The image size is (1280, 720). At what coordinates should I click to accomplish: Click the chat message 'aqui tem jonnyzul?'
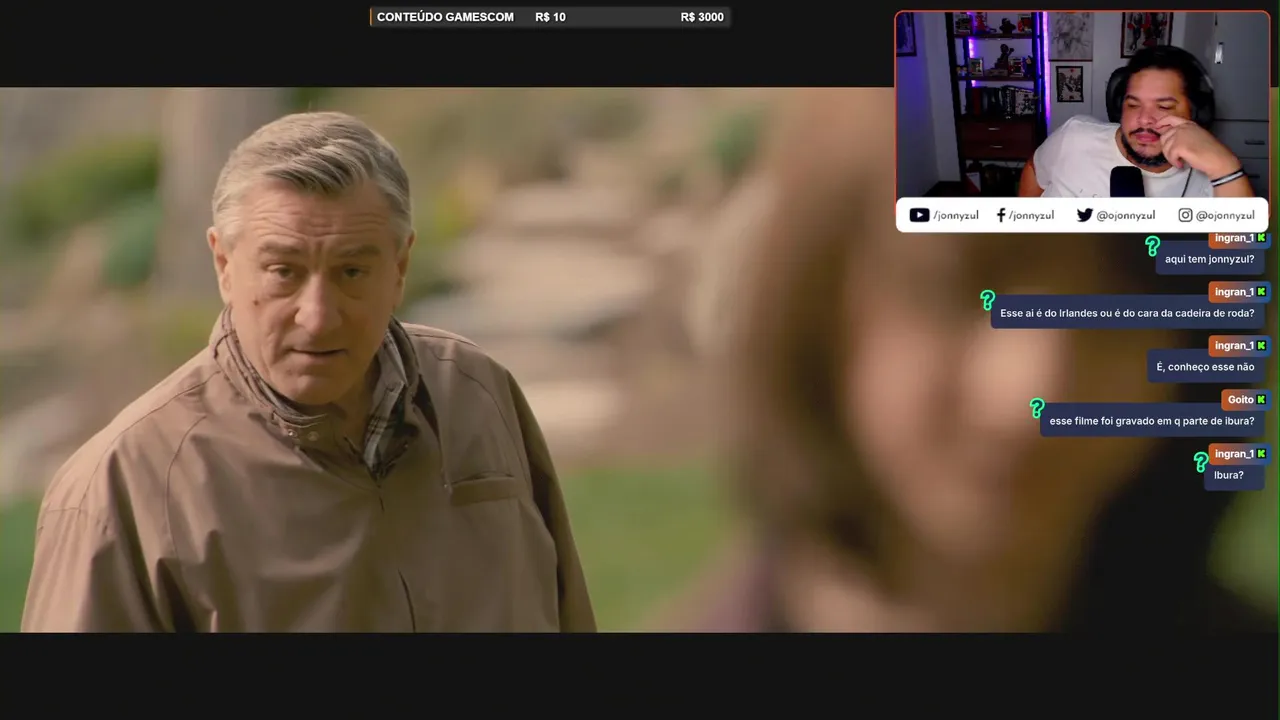pos(1210,260)
